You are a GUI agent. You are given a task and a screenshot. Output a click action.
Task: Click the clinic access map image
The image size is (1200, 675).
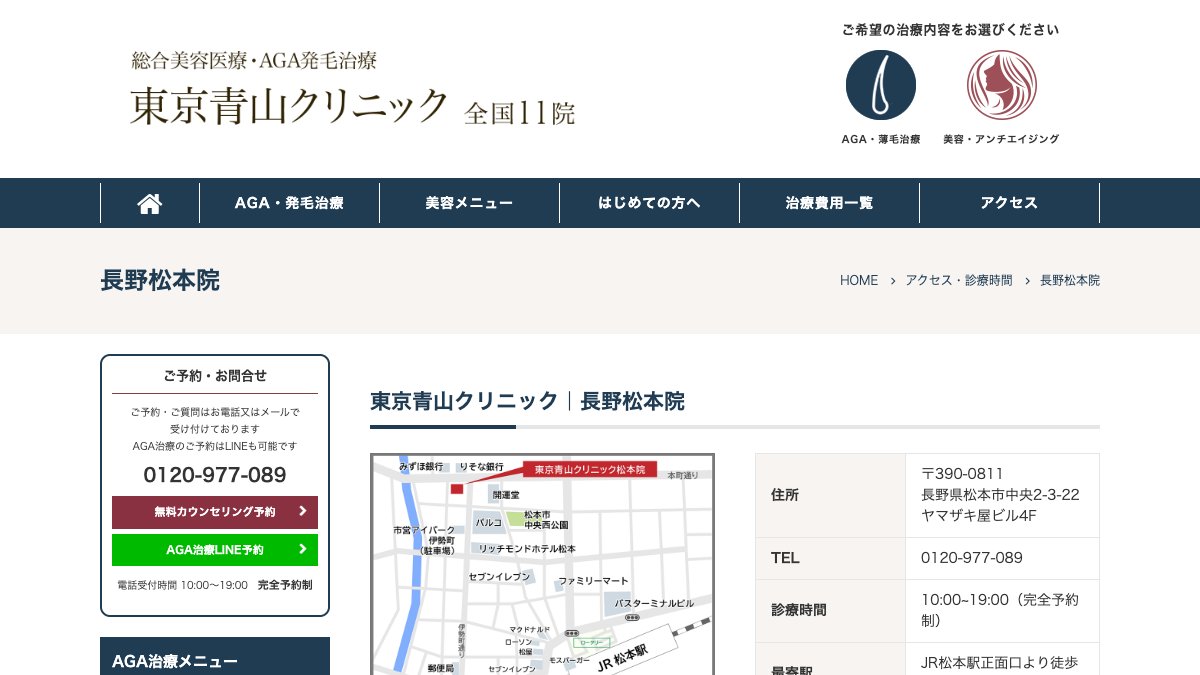(x=543, y=564)
